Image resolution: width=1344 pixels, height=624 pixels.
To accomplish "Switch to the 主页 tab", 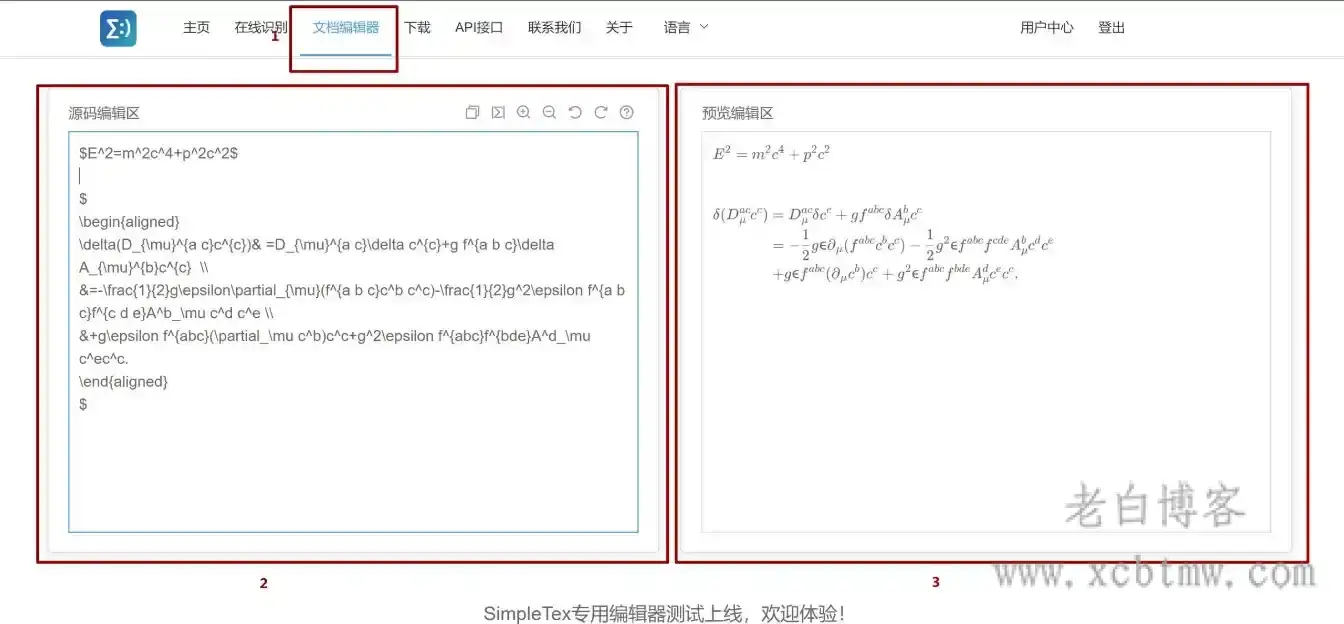I will (196, 27).
